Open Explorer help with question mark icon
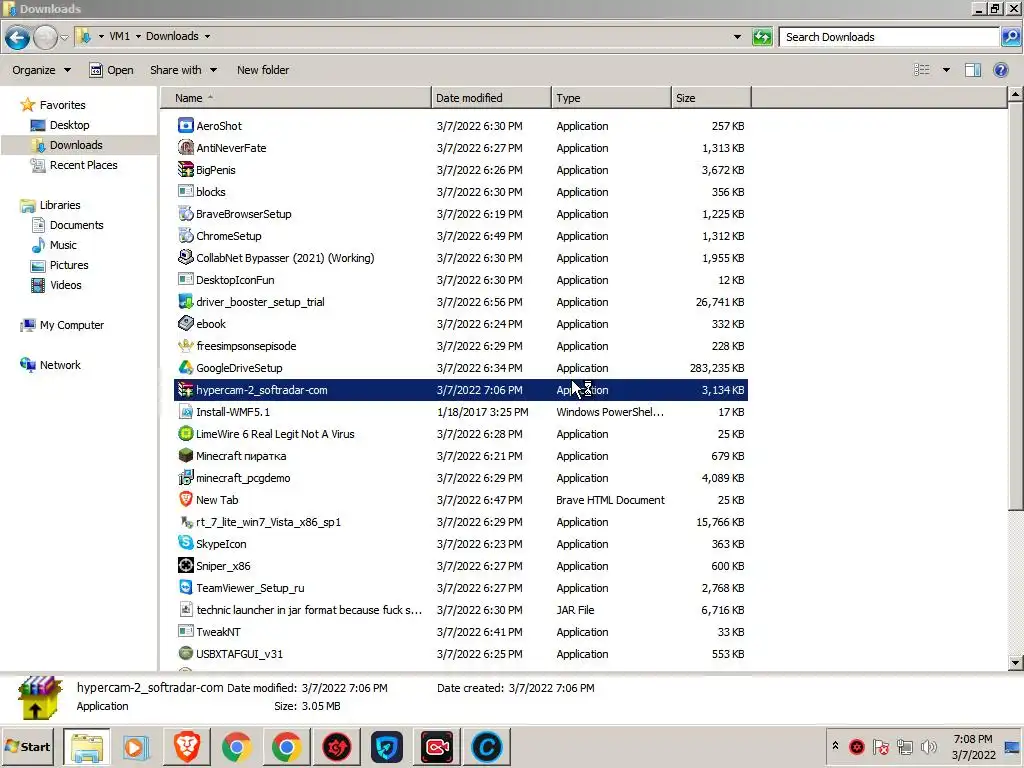1024x768 pixels. tap(1000, 70)
